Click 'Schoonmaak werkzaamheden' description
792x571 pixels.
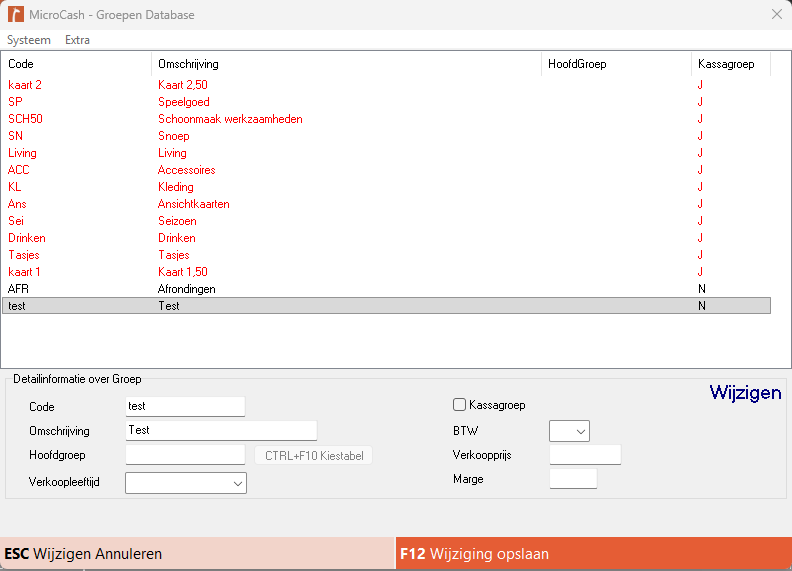230,119
